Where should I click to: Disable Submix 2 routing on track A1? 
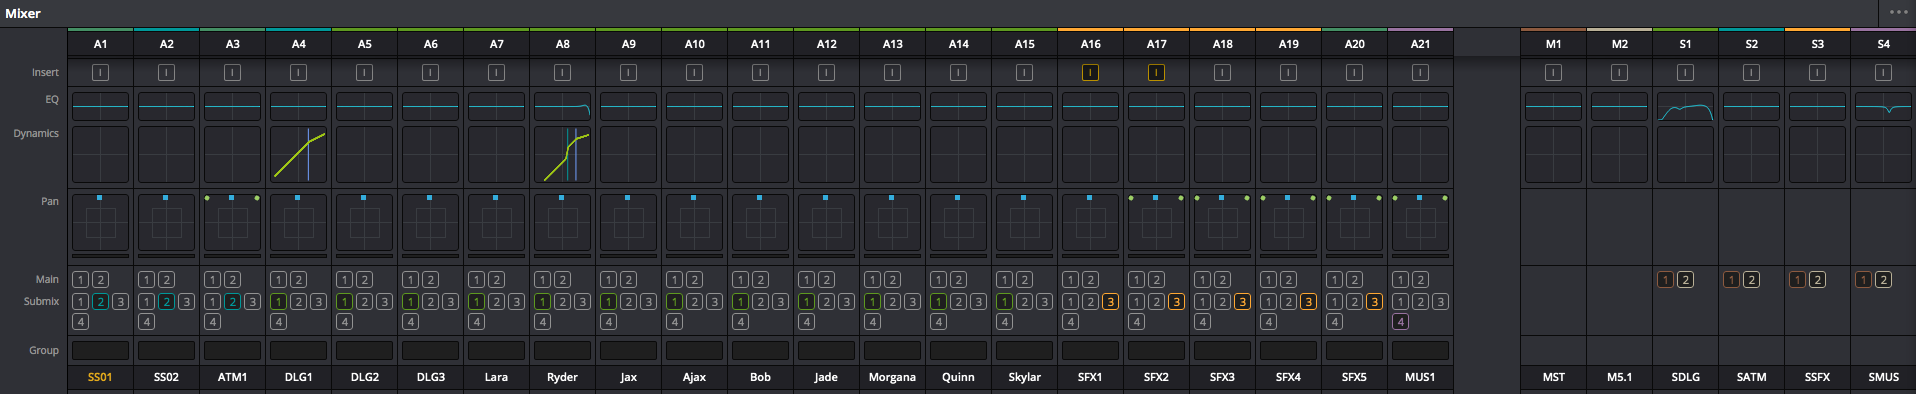pos(100,301)
